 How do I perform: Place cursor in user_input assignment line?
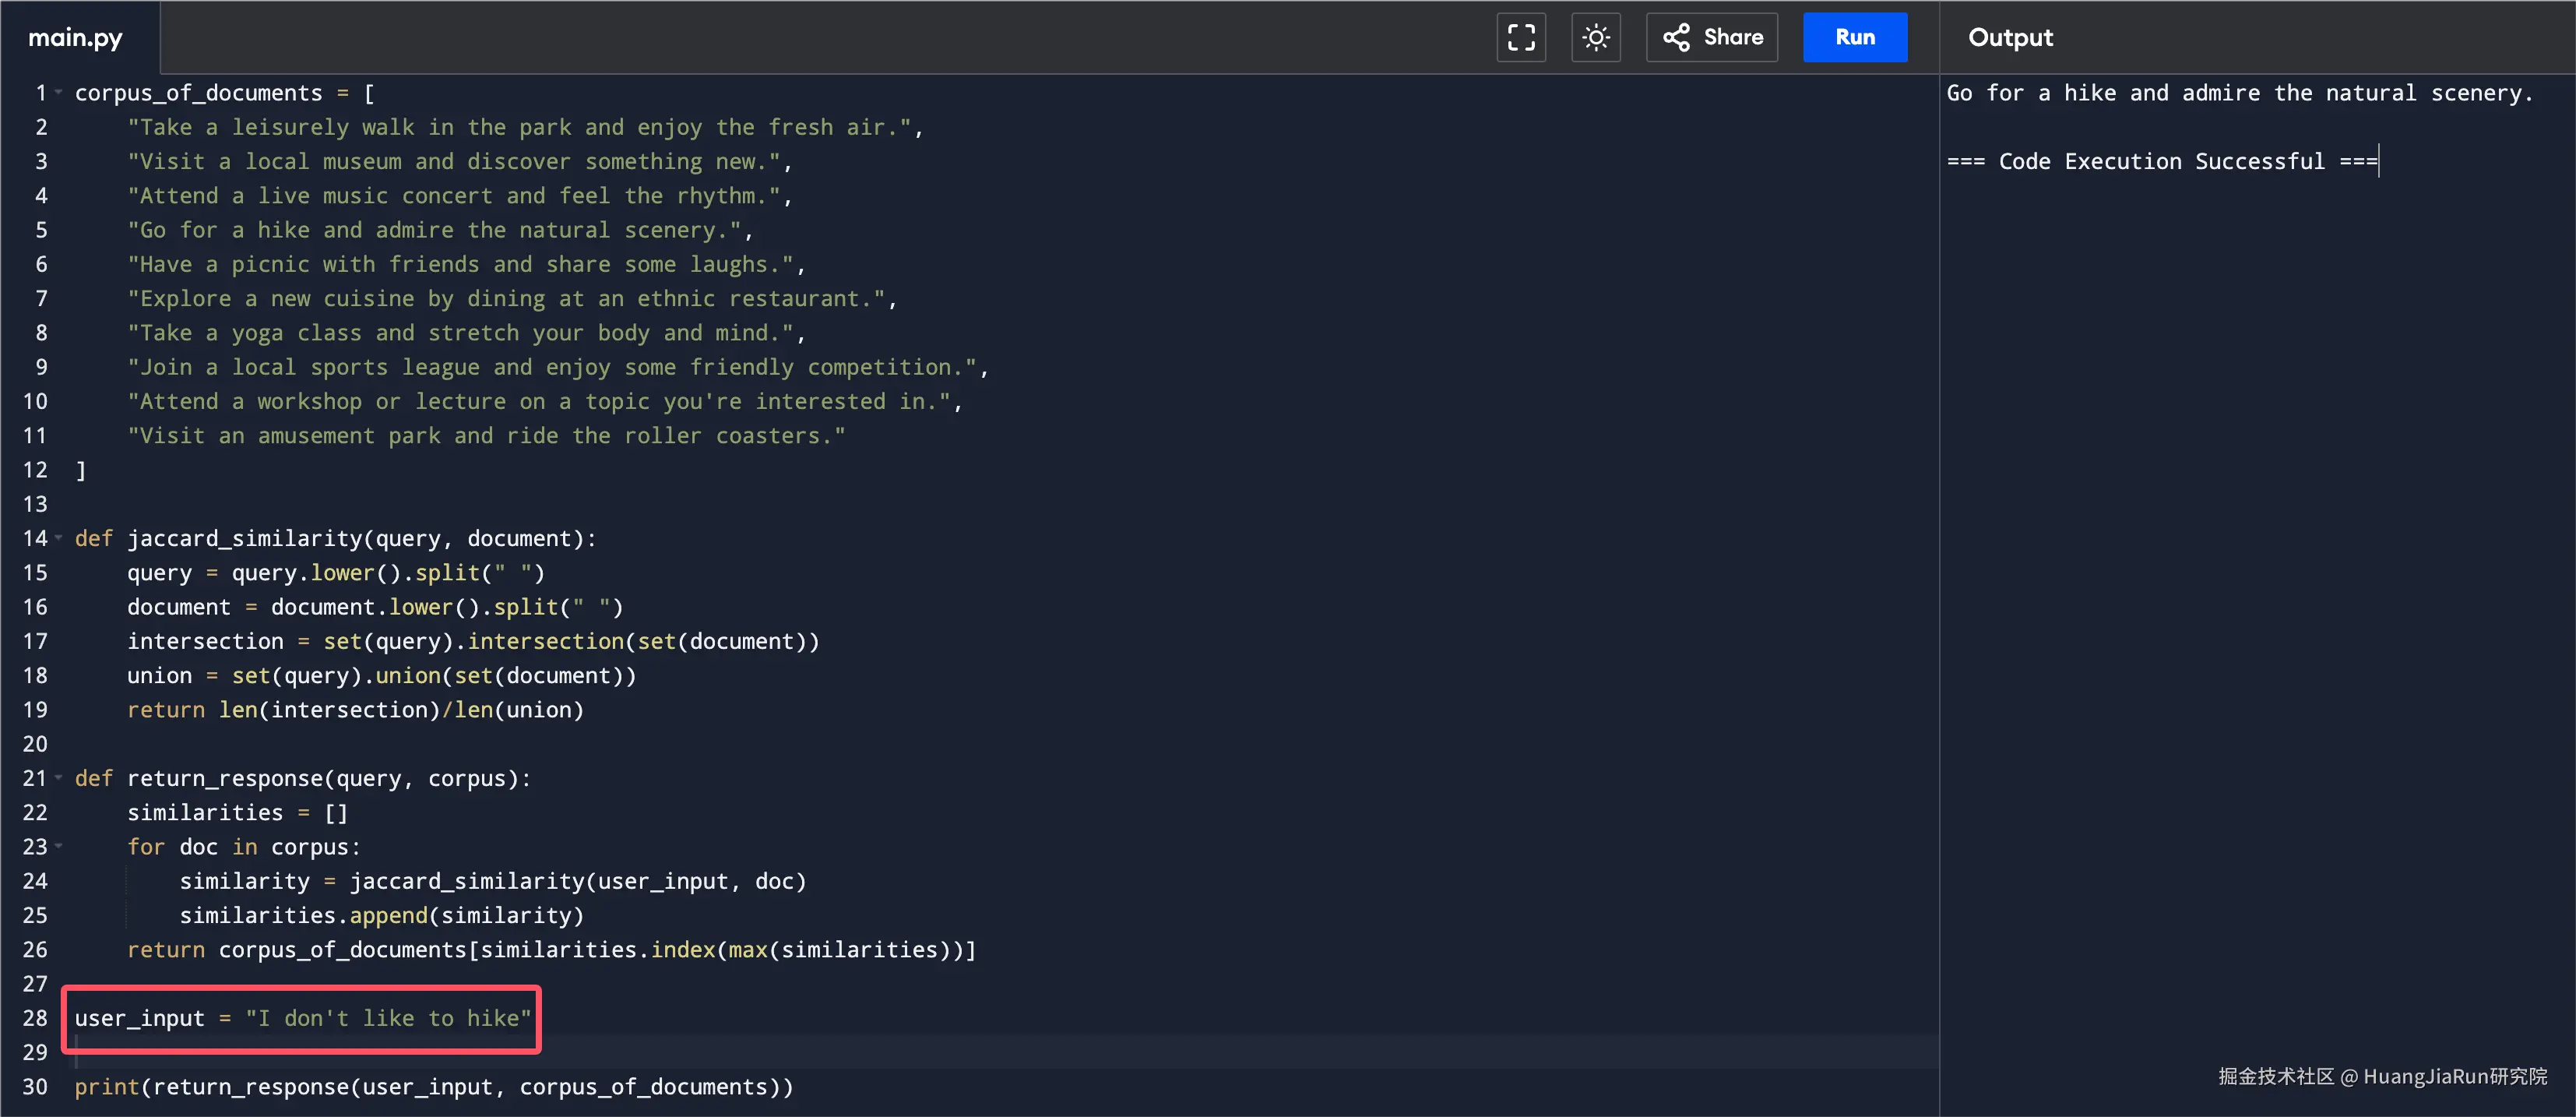pyautogui.click(x=302, y=1018)
